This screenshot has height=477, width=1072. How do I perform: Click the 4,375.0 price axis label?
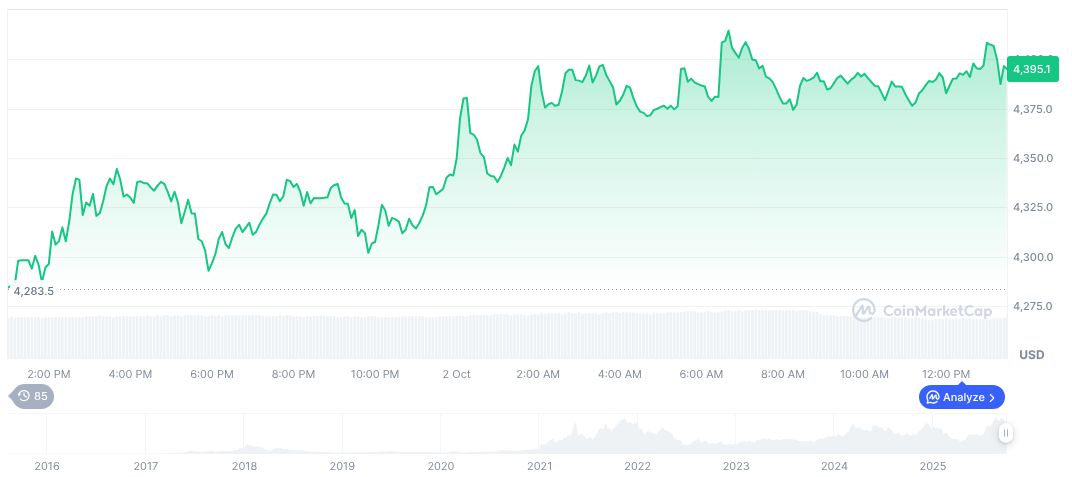(x=1032, y=109)
